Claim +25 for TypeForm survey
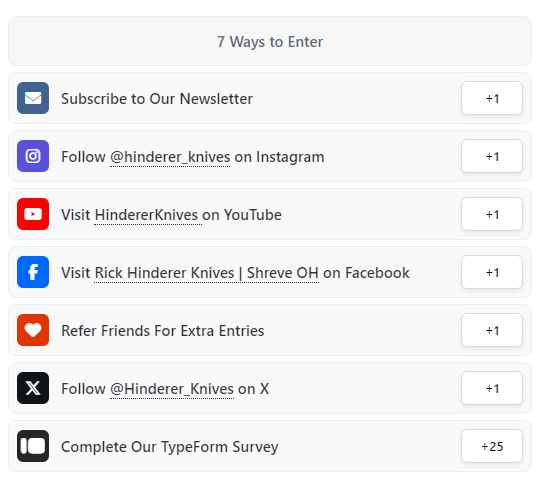540x478 pixels. (x=492, y=446)
